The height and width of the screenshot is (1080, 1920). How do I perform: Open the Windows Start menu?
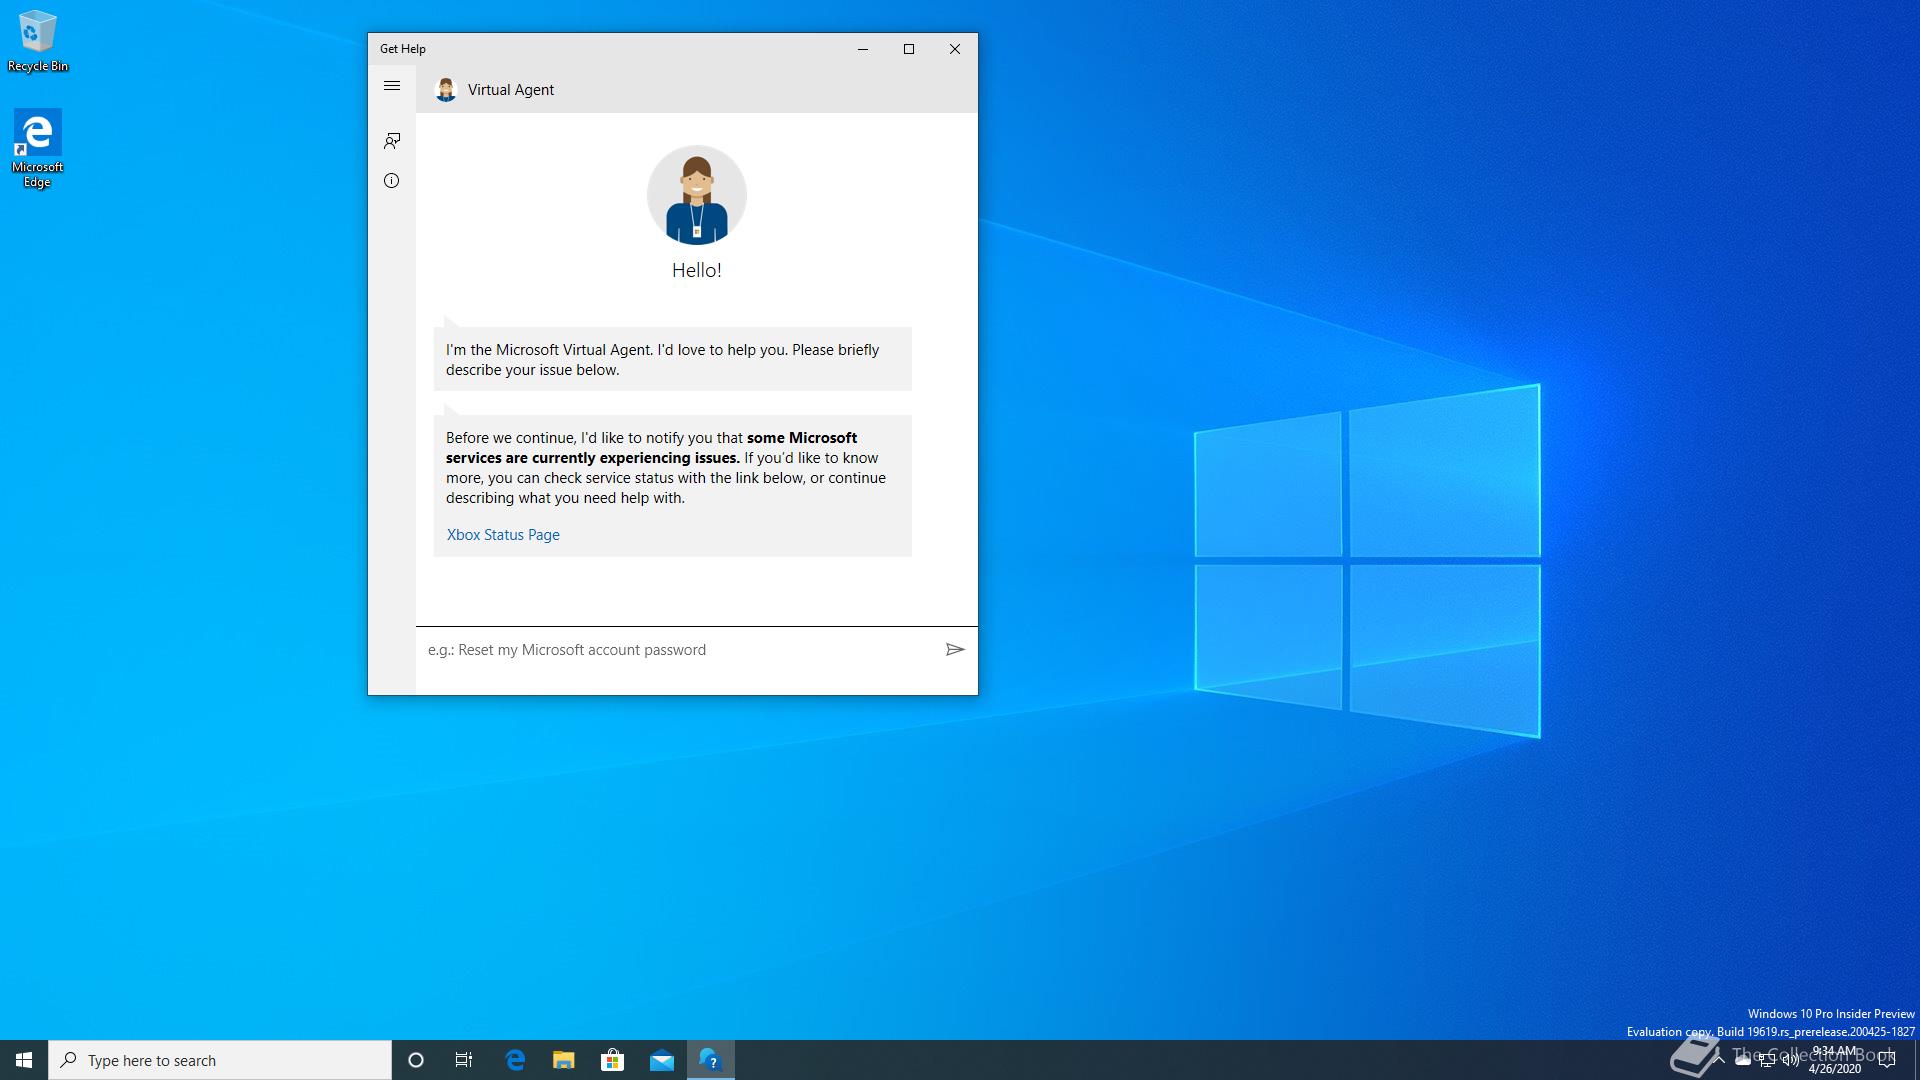click(x=24, y=1060)
